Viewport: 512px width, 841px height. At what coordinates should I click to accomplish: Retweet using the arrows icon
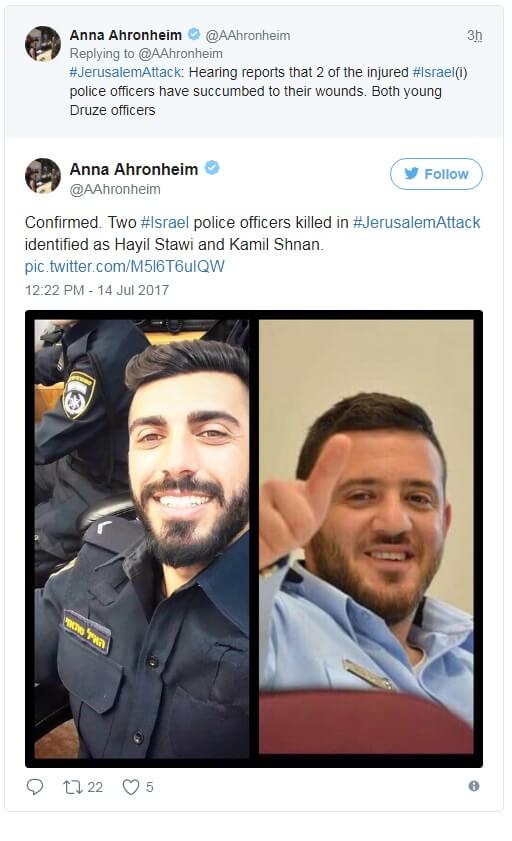72,787
